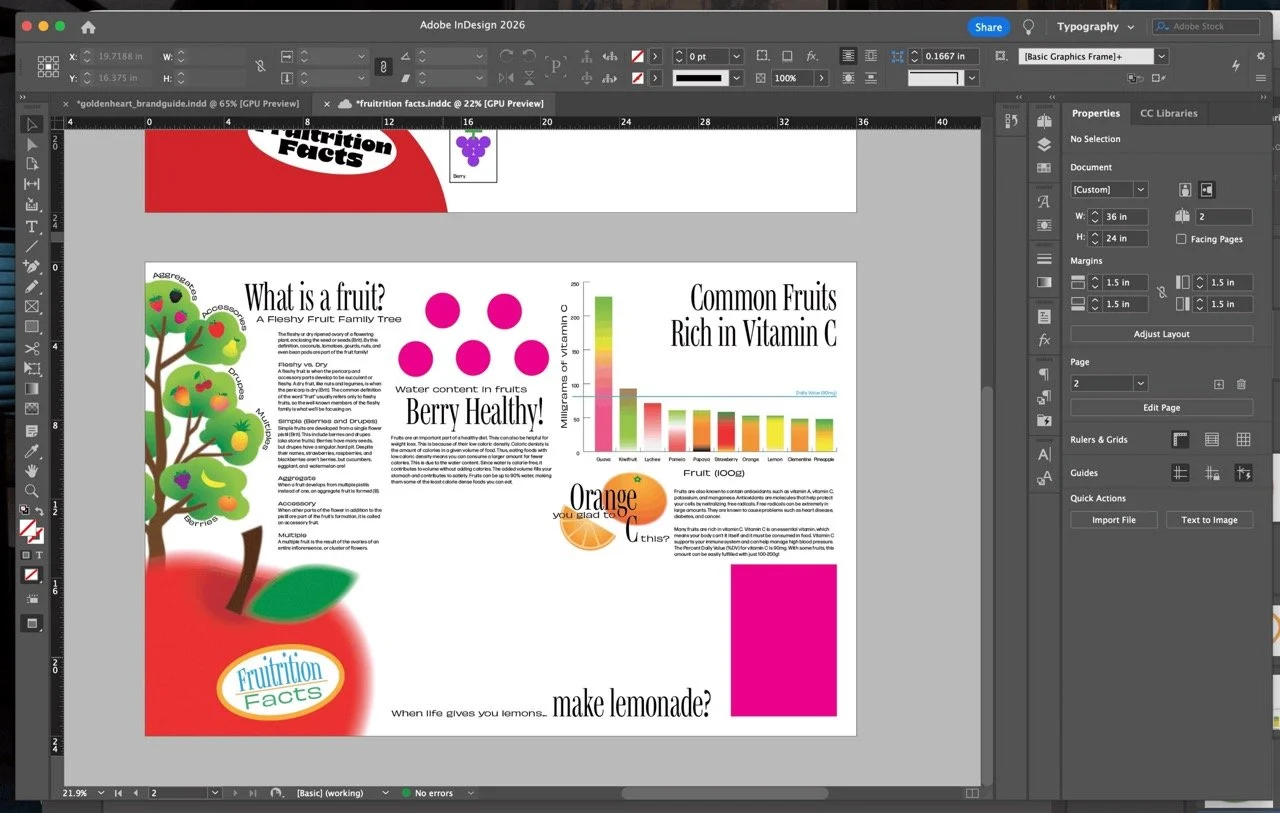This screenshot has height=813, width=1280.
Task: Toggle Show Rulers in Rulers & Grids
Action: pyautogui.click(x=1180, y=439)
